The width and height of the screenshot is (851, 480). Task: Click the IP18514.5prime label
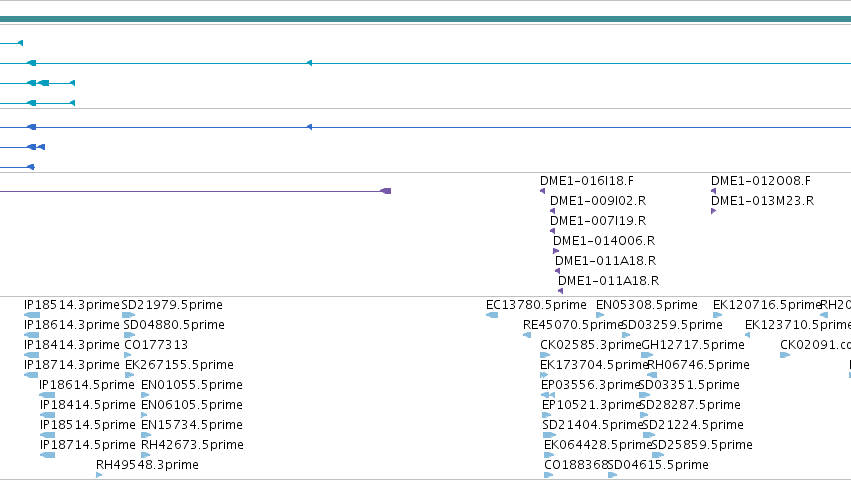[x=87, y=425]
